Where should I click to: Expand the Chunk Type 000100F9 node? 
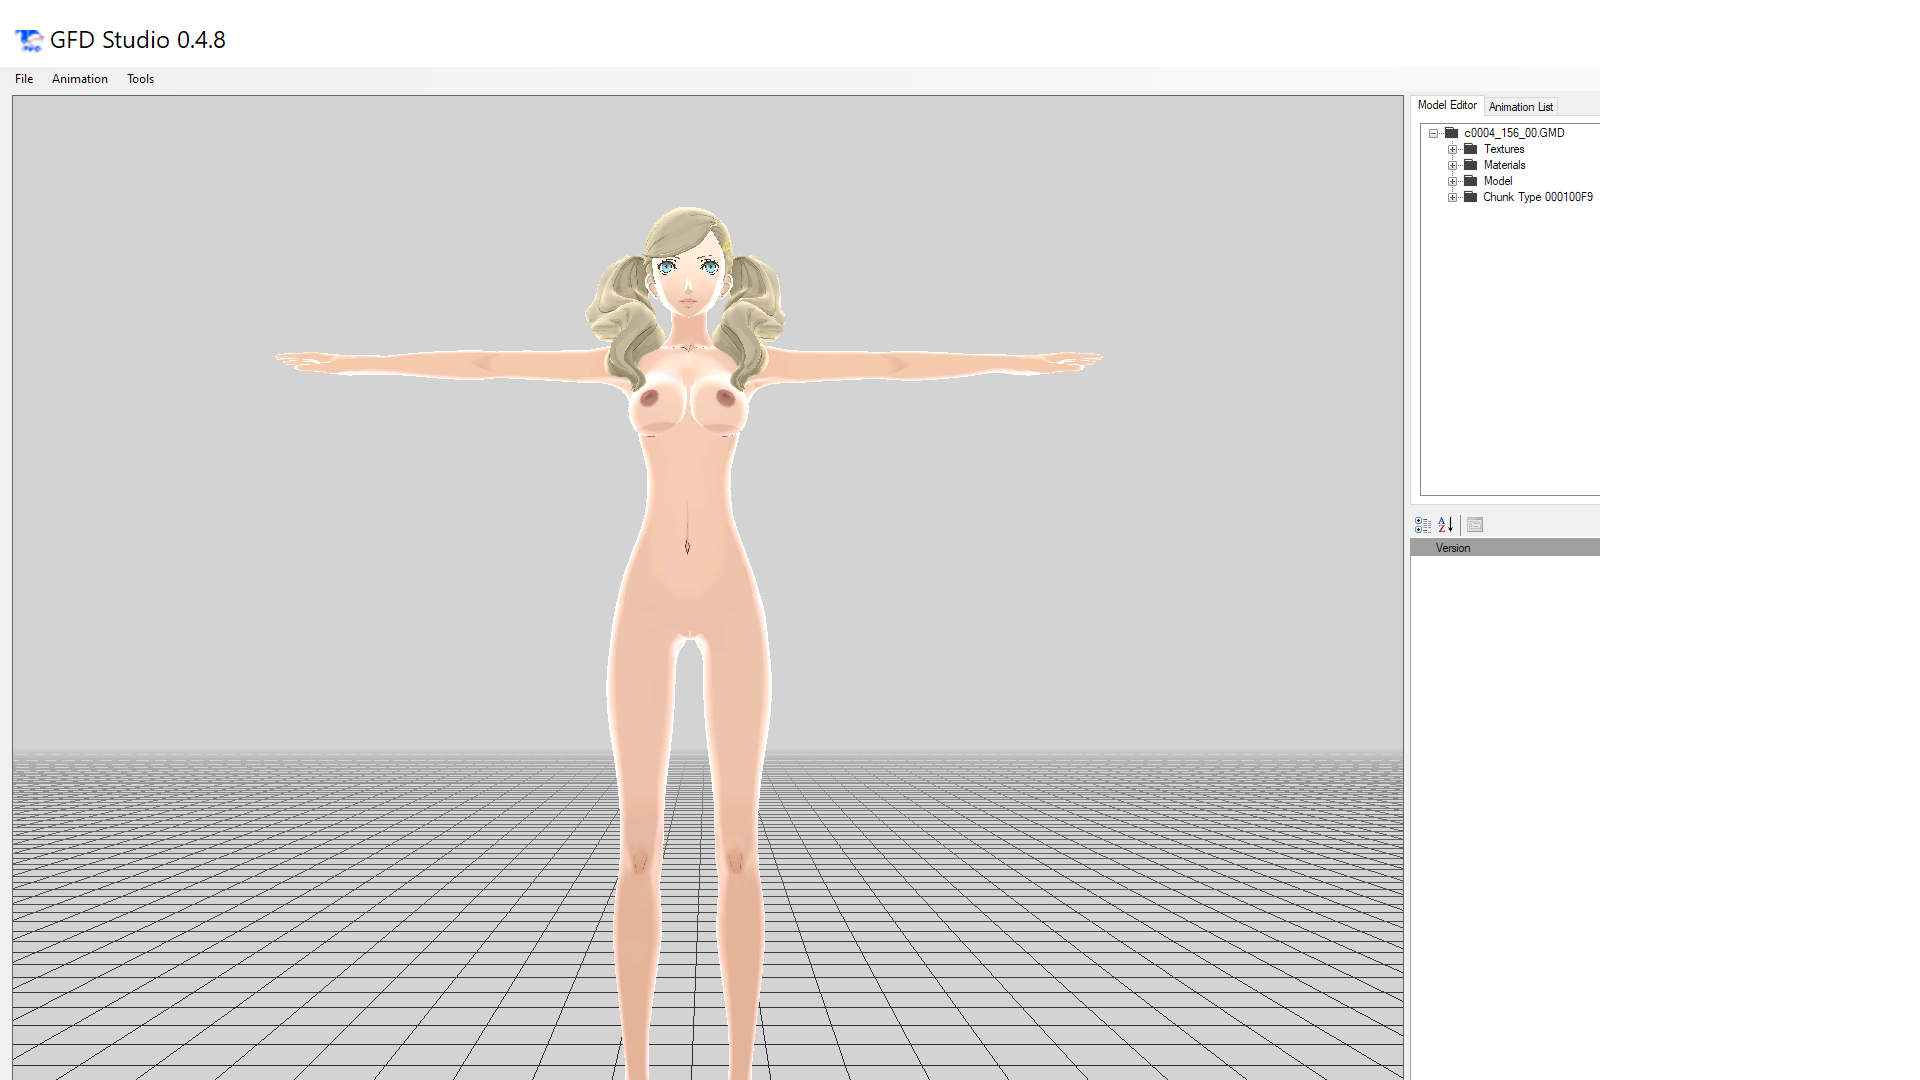[1453, 197]
